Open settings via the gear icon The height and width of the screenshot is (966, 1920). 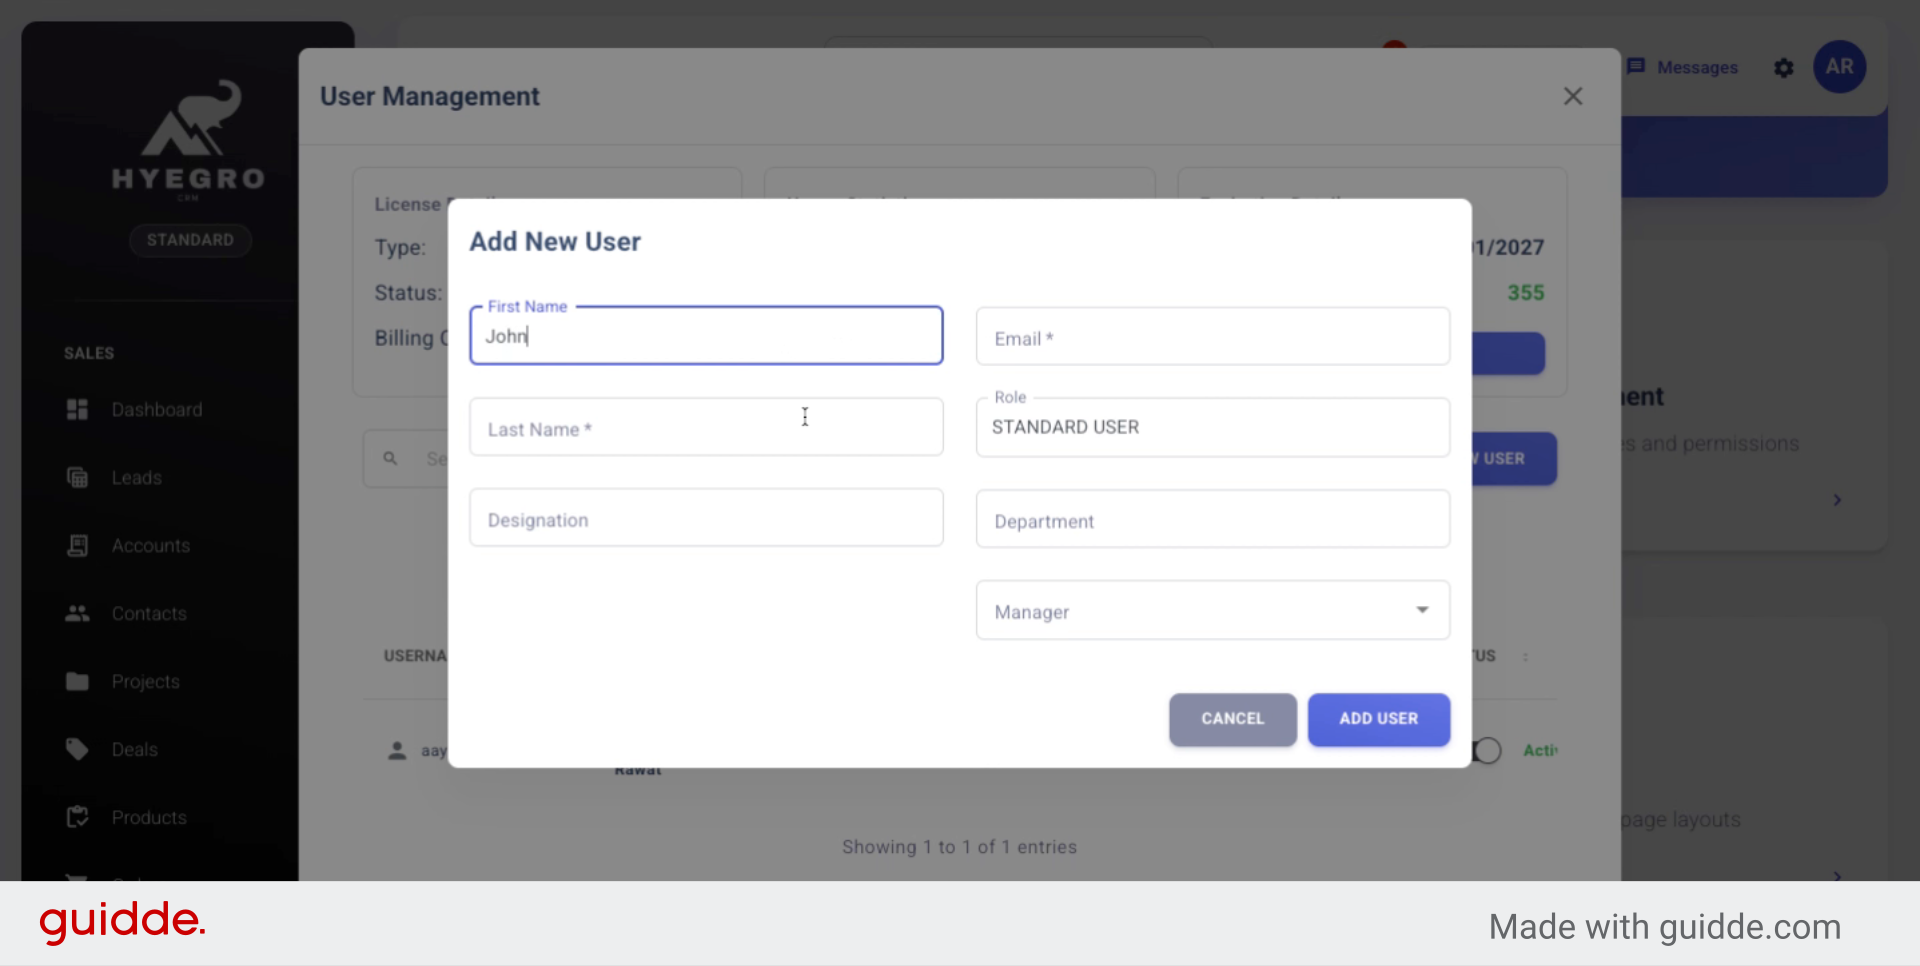click(1784, 68)
